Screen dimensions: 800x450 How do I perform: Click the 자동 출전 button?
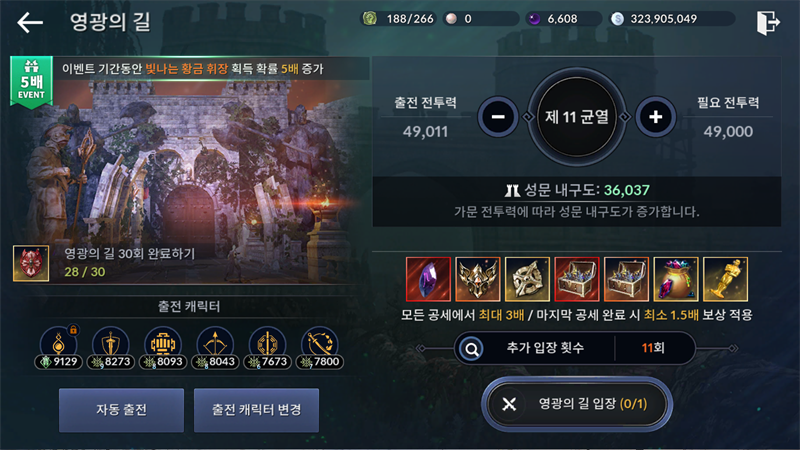[x=121, y=410]
